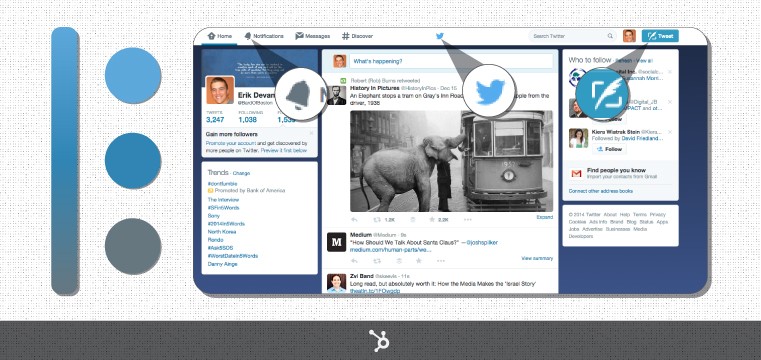Favorite the elephant tweet star icon
Image resolution: width=761 pixels, height=360 pixels.
(x=431, y=219)
